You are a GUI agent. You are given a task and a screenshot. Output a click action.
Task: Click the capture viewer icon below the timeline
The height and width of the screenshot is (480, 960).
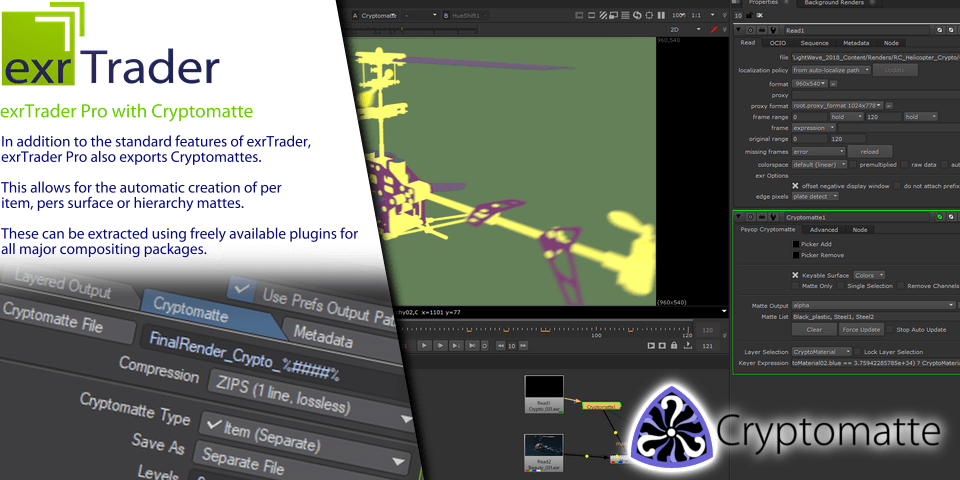tap(662, 345)
